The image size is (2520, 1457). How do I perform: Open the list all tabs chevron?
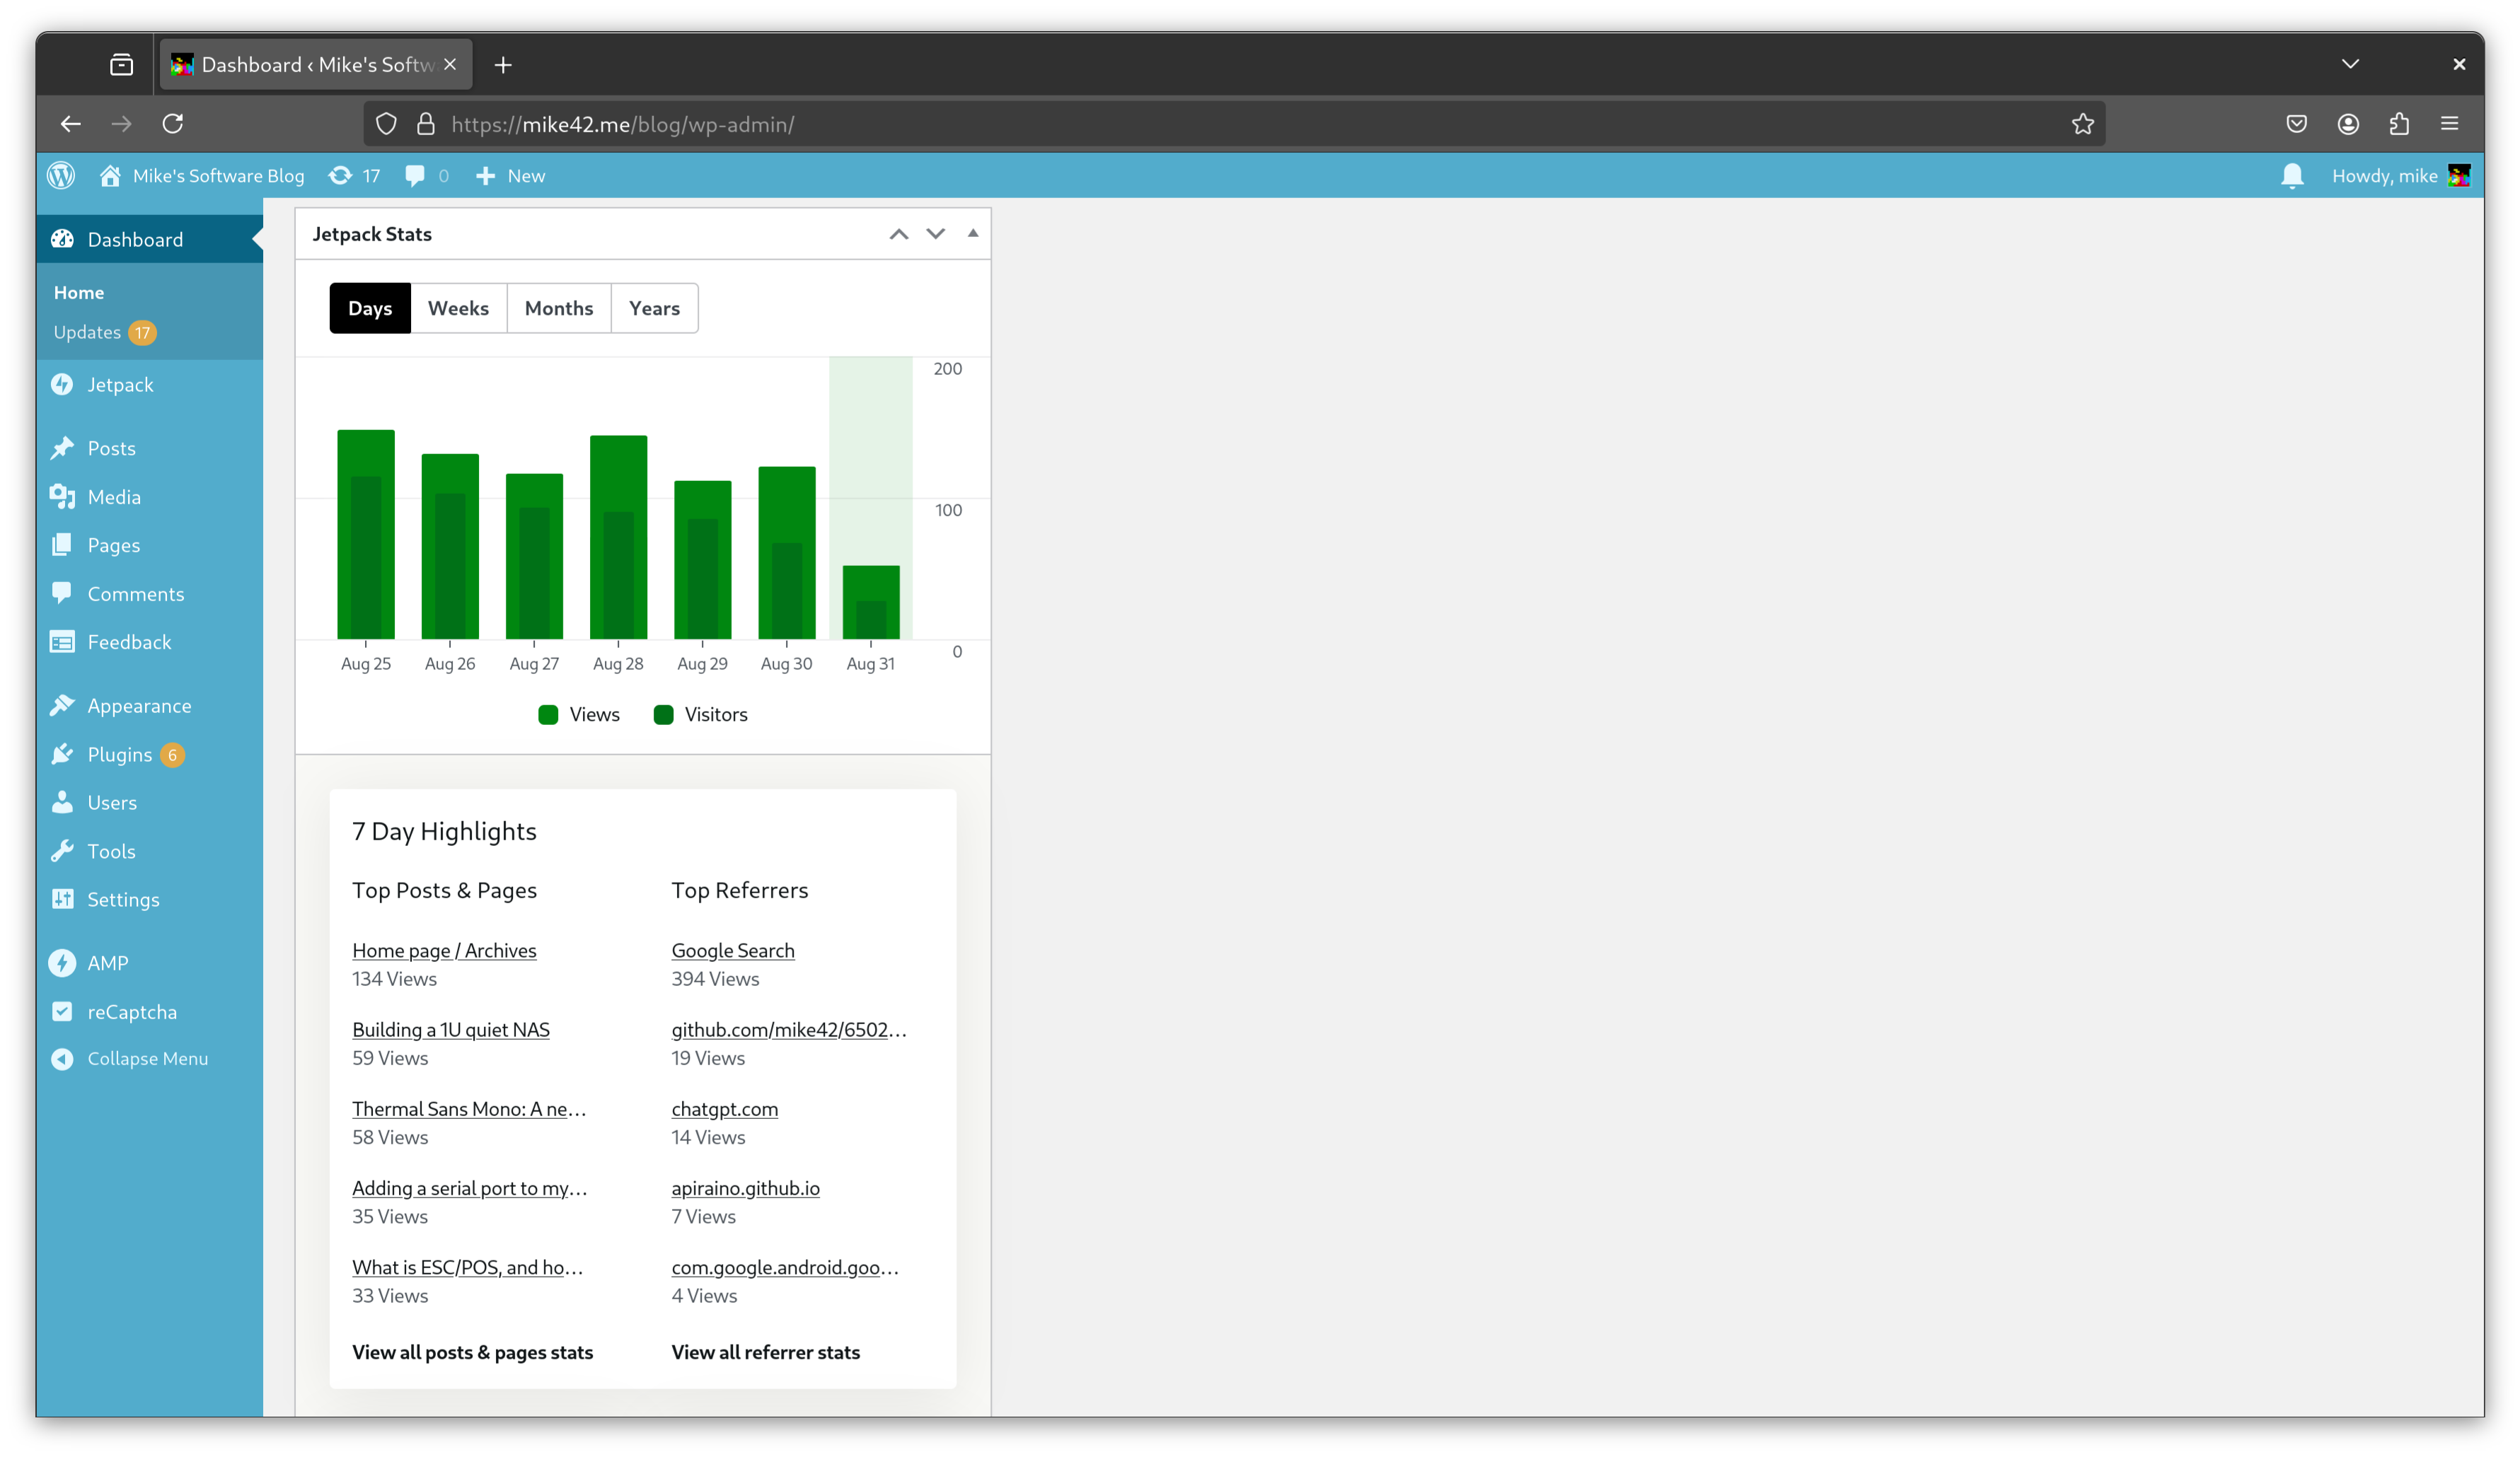click(x=2350, y=64)
